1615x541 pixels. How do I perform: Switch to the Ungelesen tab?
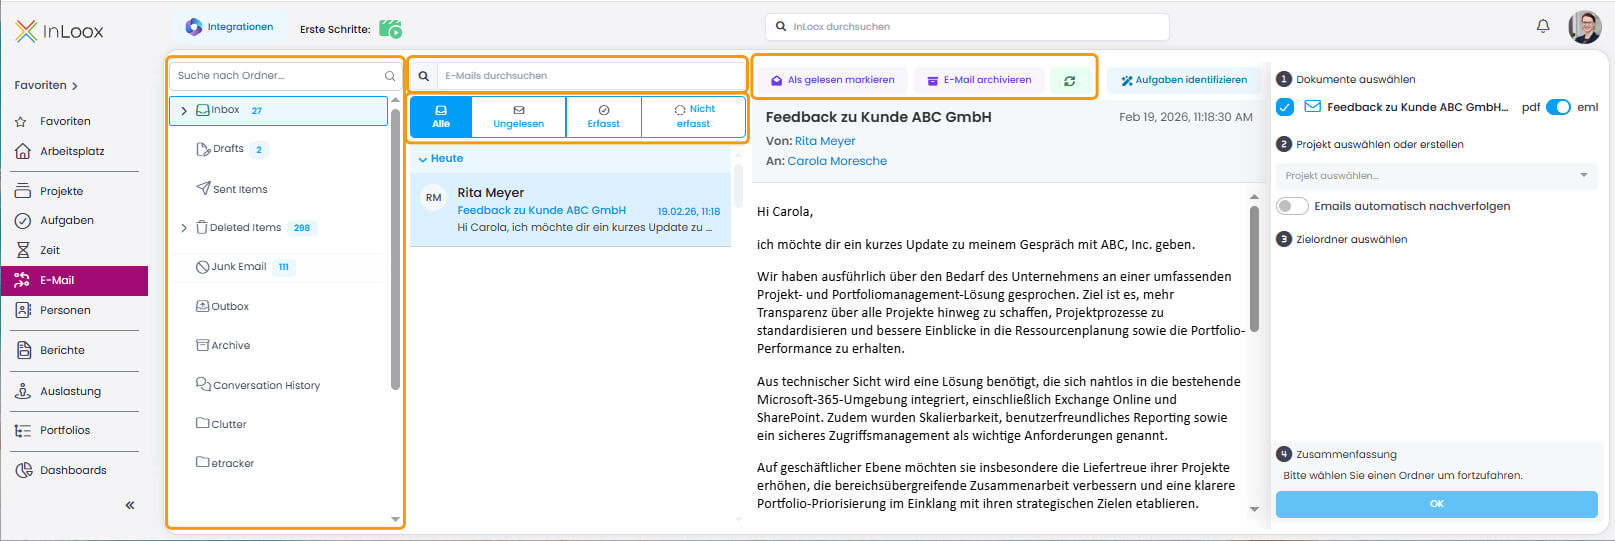point(519,117)
